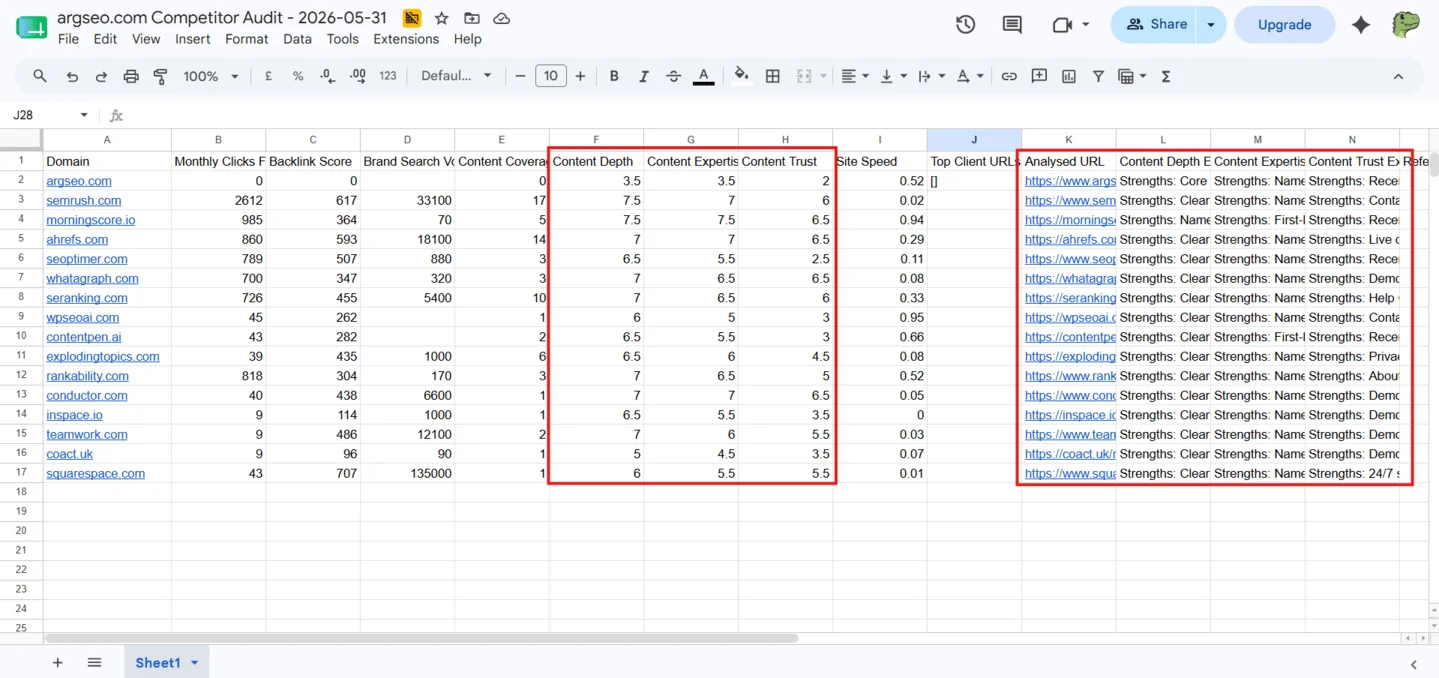Click the font size field showing 10
Viewport: 1439px width, 678px height.
551,76
